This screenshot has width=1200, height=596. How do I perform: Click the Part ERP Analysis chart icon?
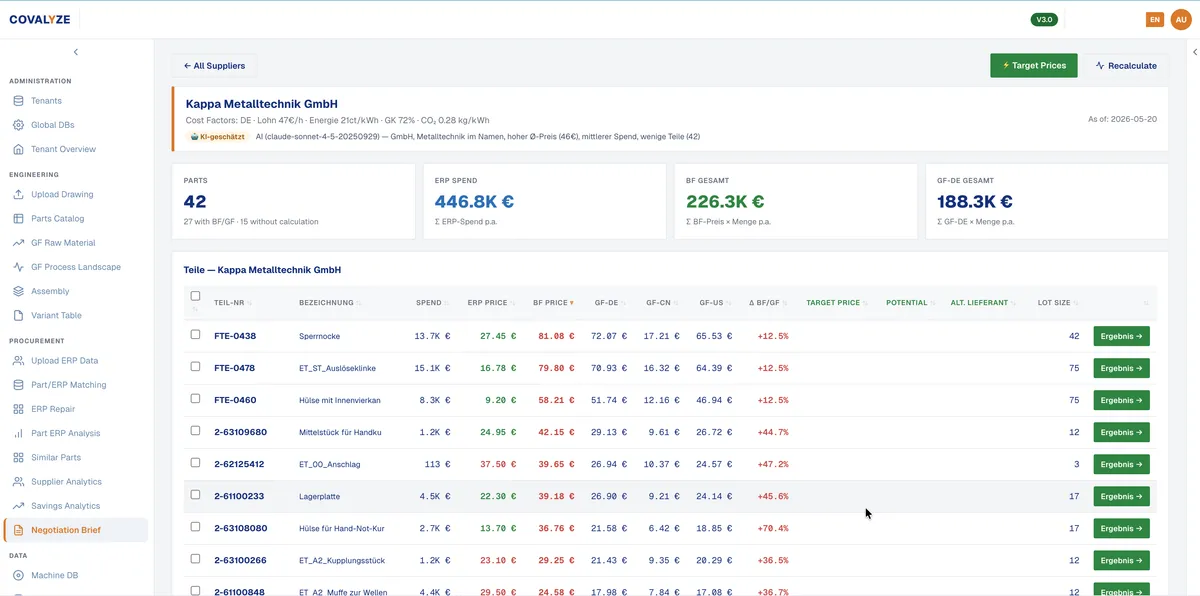pyautogui.click(x=18, y=433)
